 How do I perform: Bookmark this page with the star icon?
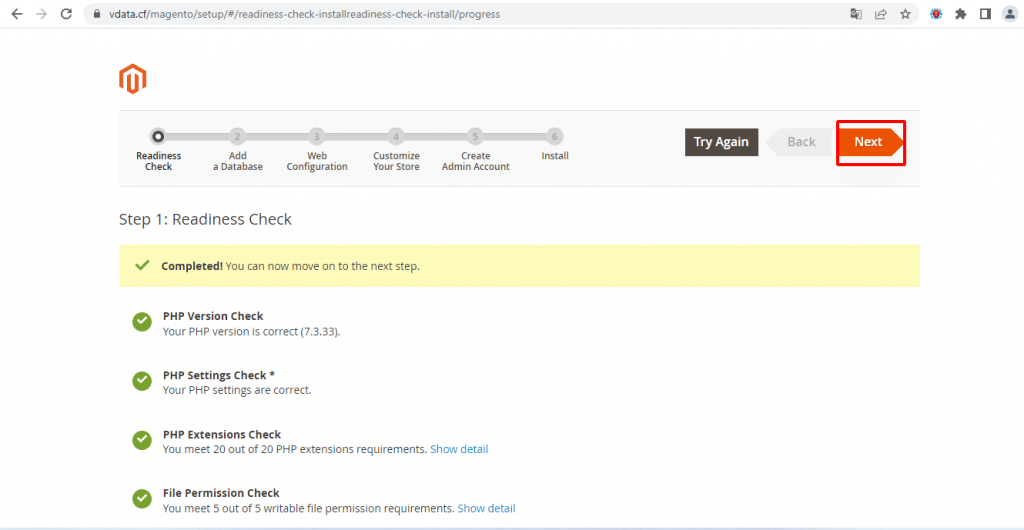click(x=905, y=14)
